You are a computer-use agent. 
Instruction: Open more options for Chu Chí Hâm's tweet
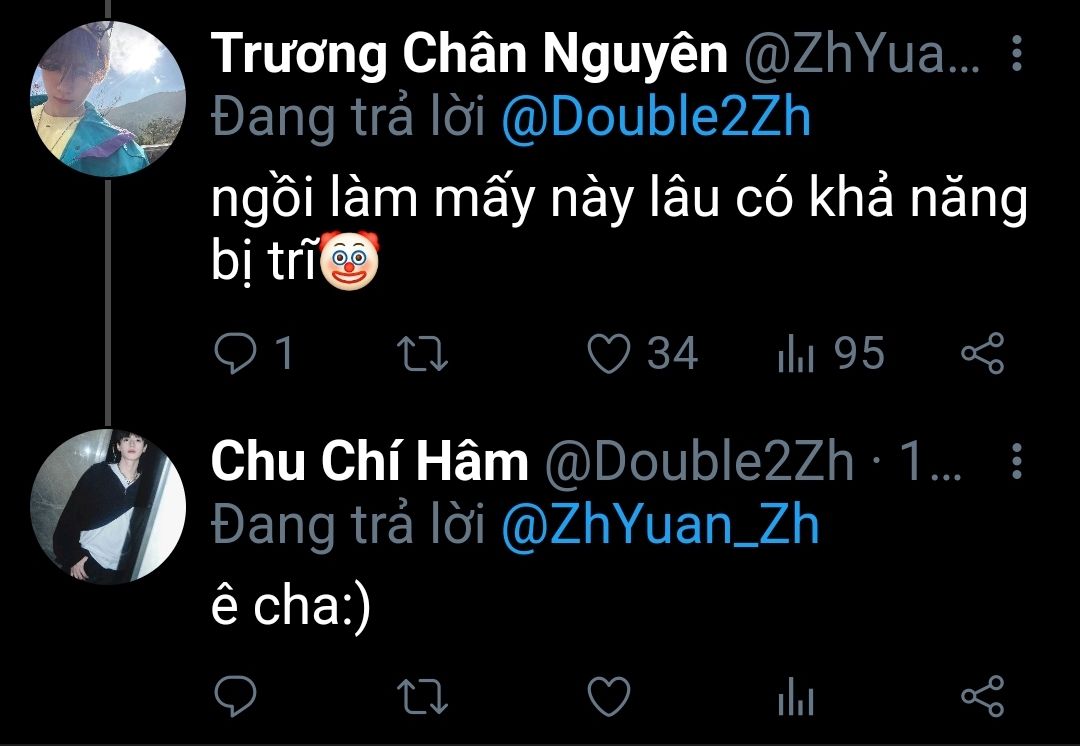coord(1017,461)
